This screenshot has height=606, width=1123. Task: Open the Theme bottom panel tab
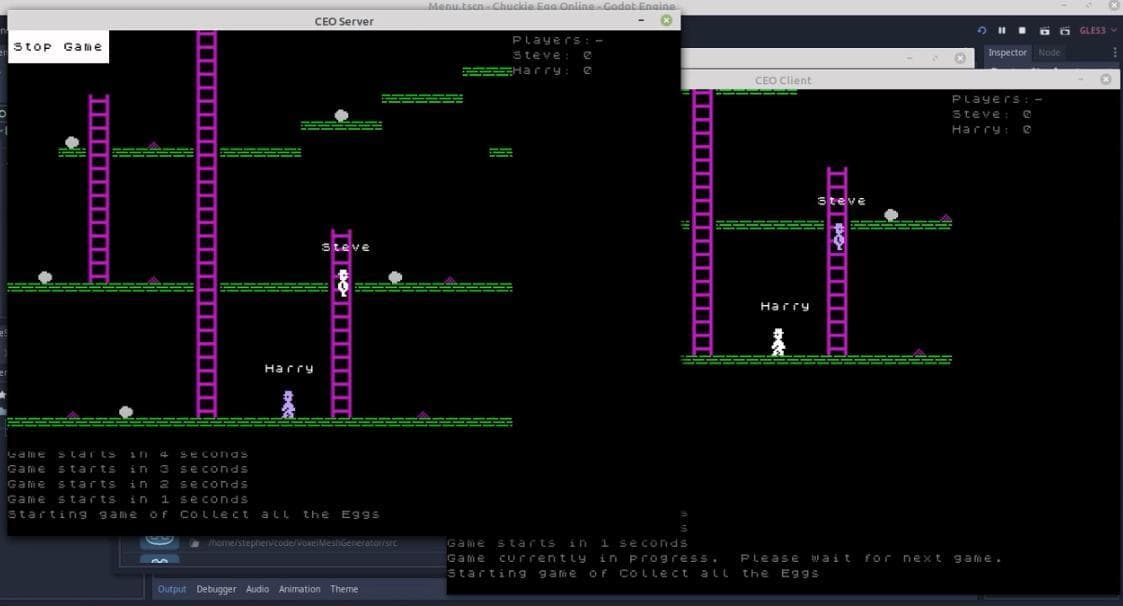pyautogui.click(x=344, y=589)
